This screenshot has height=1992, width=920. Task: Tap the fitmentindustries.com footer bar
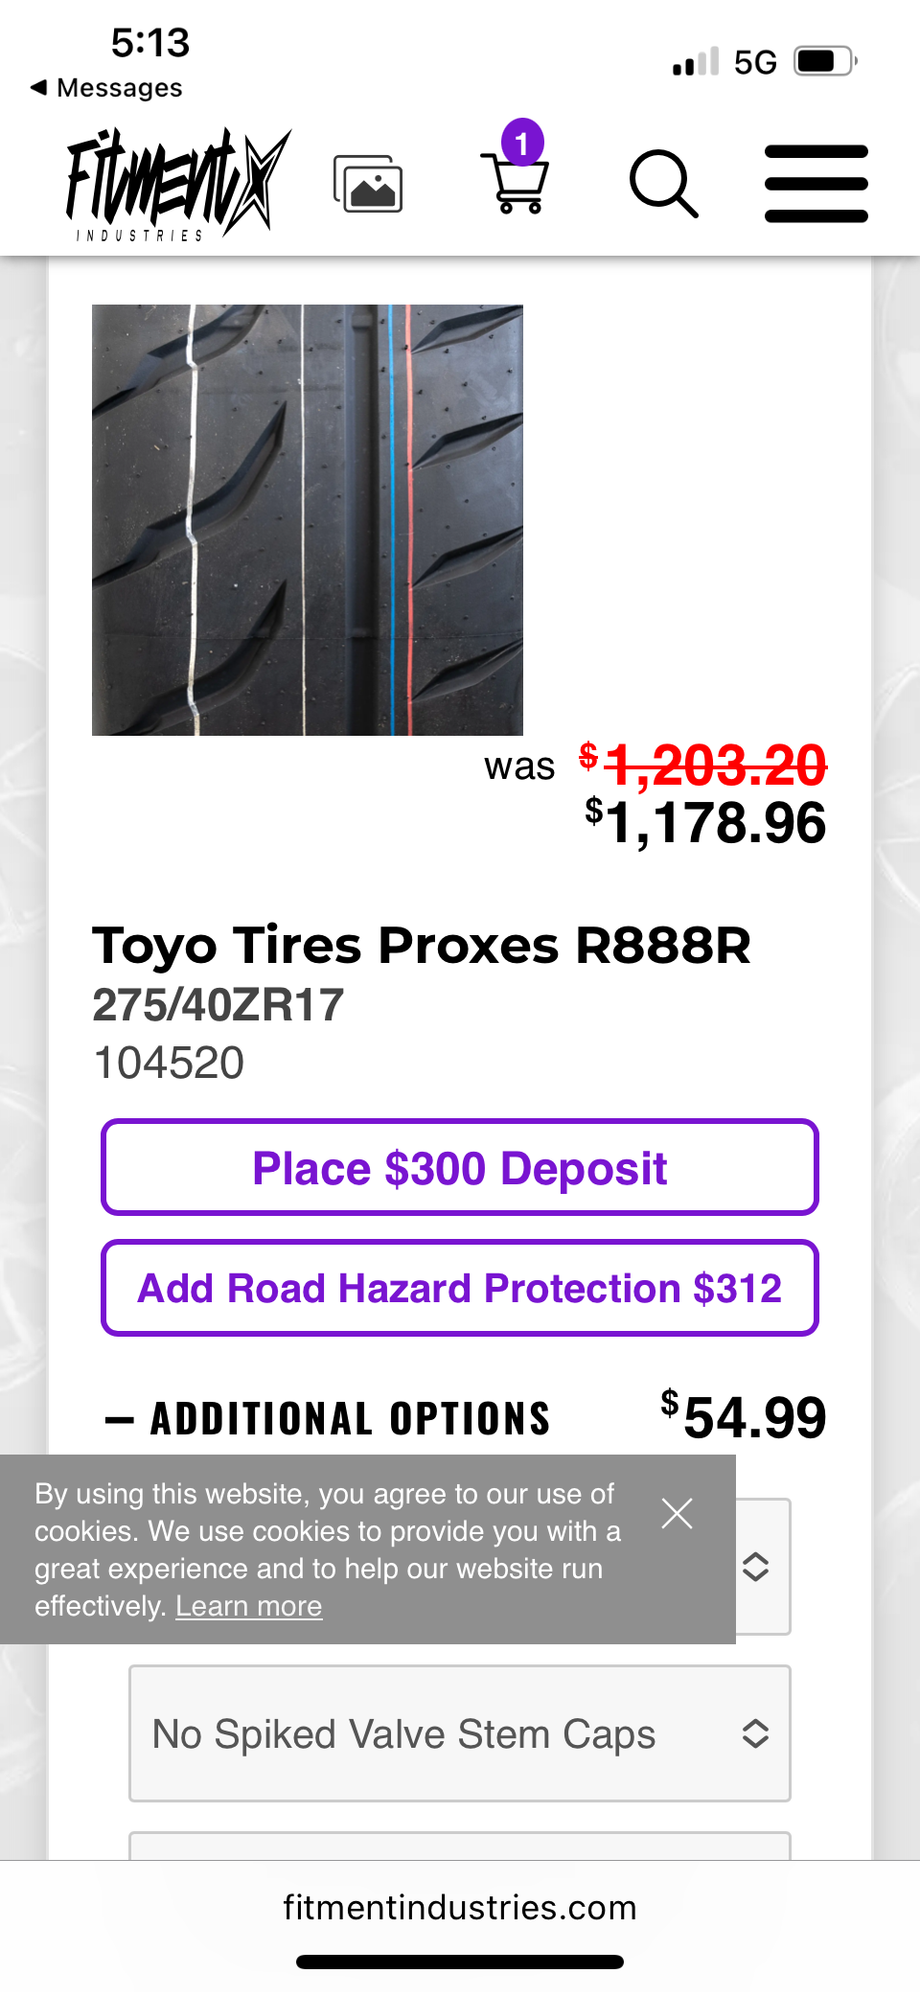[460, 1907]
